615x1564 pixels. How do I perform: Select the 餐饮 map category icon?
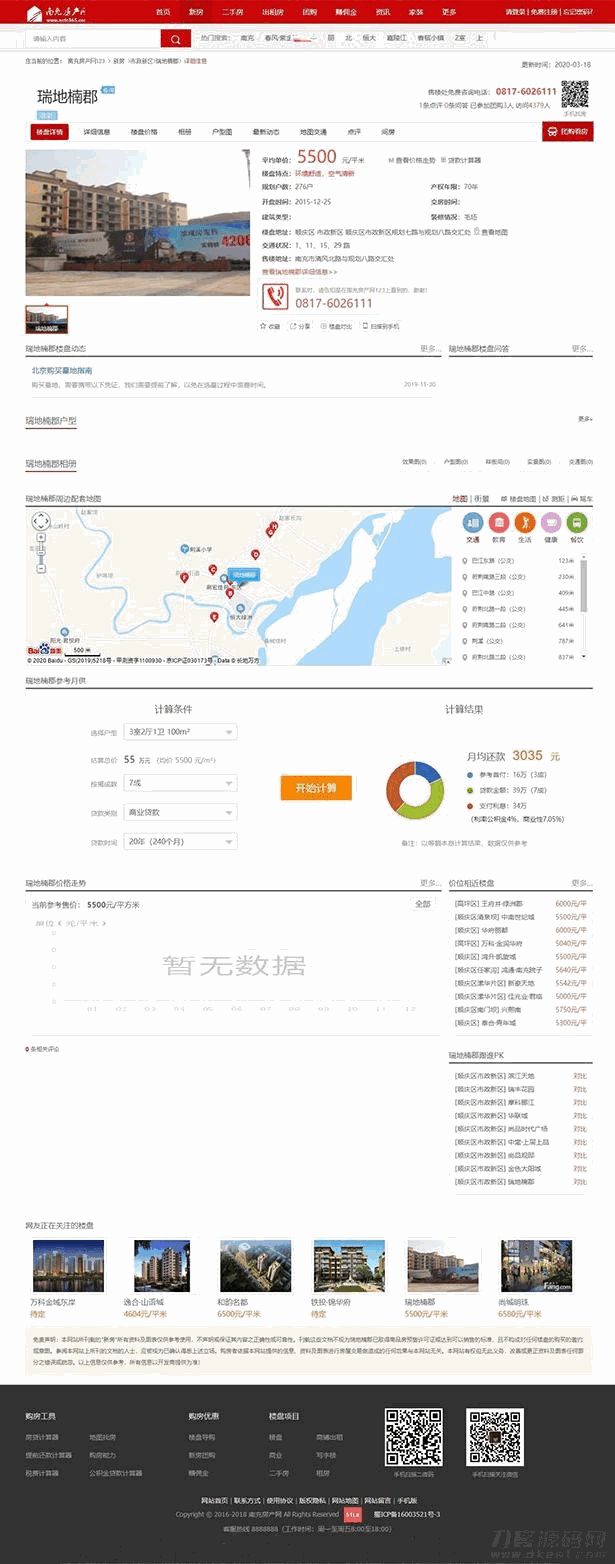pos(577,522)
